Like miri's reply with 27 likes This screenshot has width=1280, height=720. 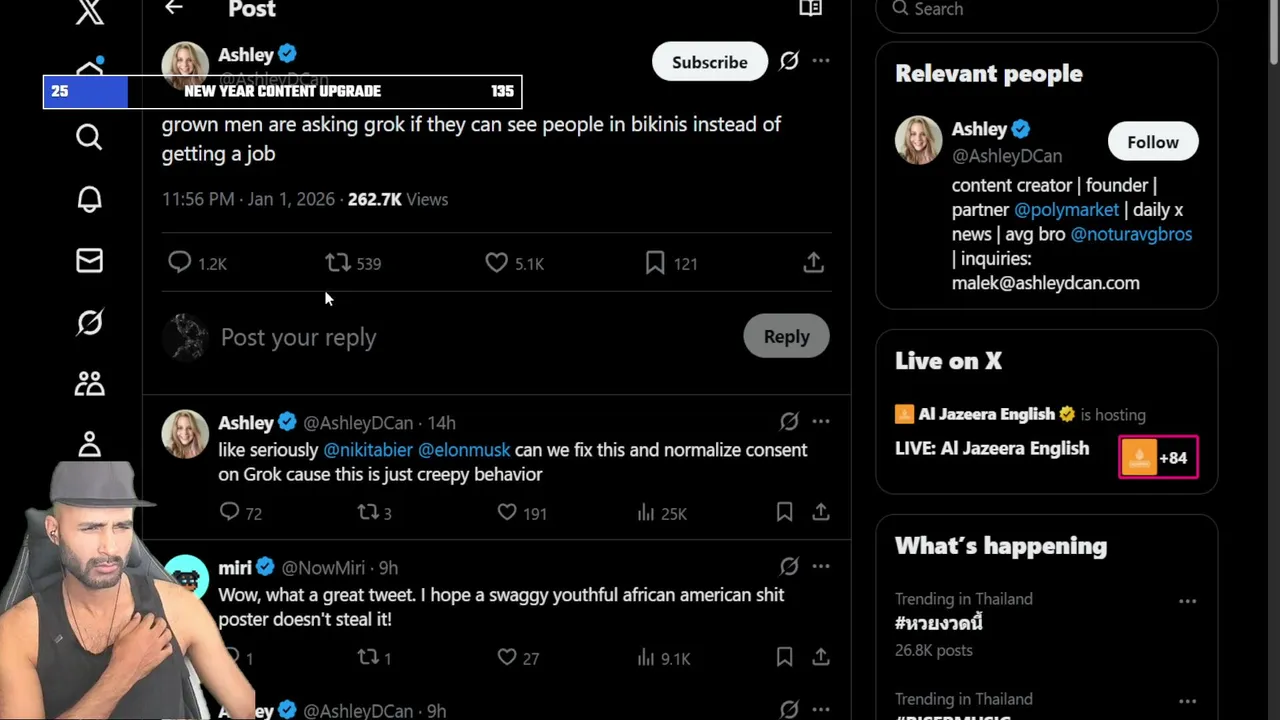tap(507, 658)
